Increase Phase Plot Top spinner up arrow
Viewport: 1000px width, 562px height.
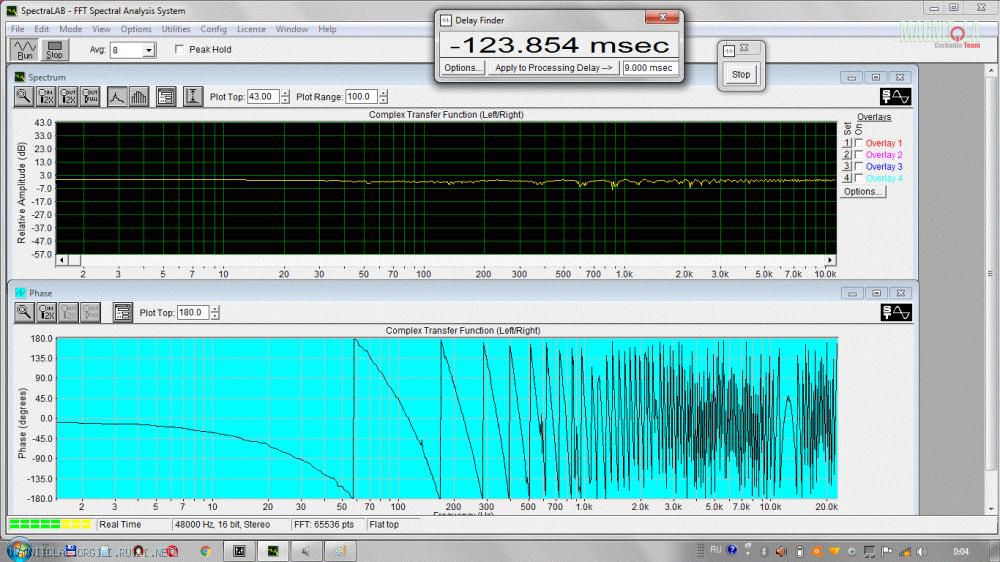(x=215, y=309)
